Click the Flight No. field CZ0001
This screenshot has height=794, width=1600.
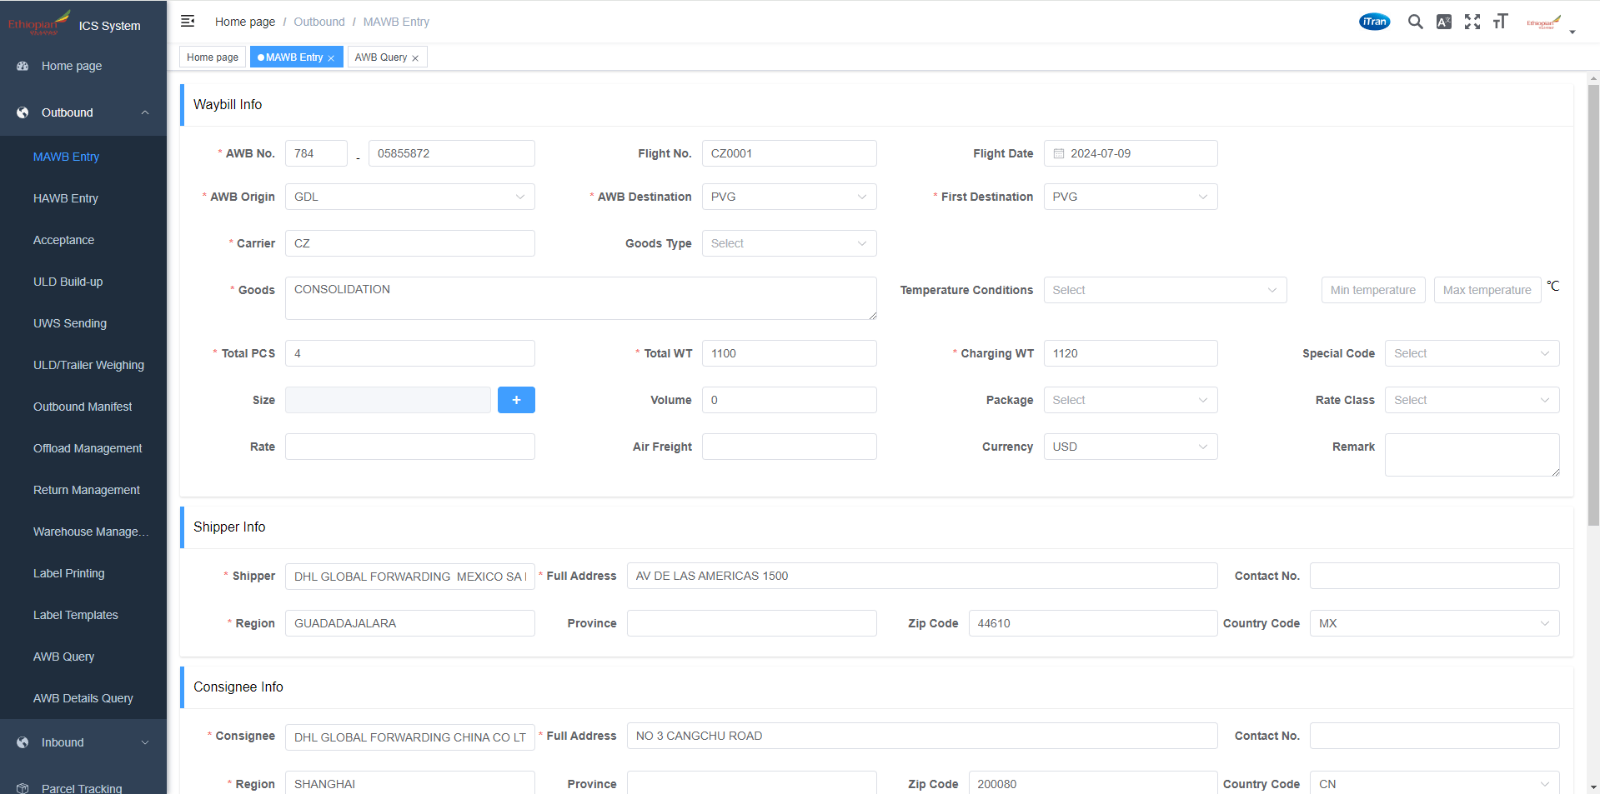[789, 154]
